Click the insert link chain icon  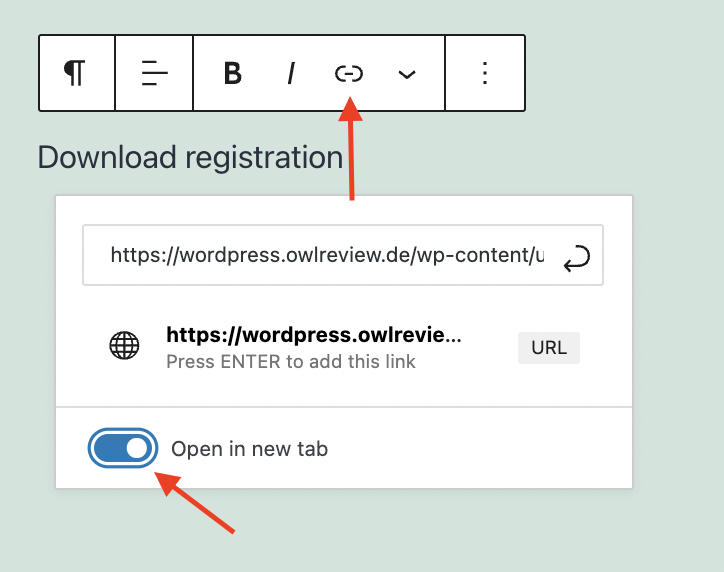(348, 74)
